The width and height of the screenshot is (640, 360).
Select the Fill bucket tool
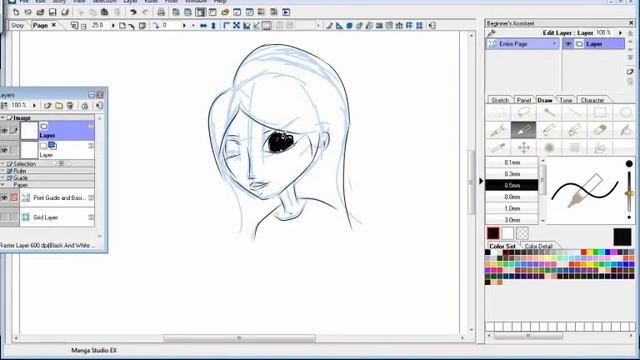tap(625, 130)
